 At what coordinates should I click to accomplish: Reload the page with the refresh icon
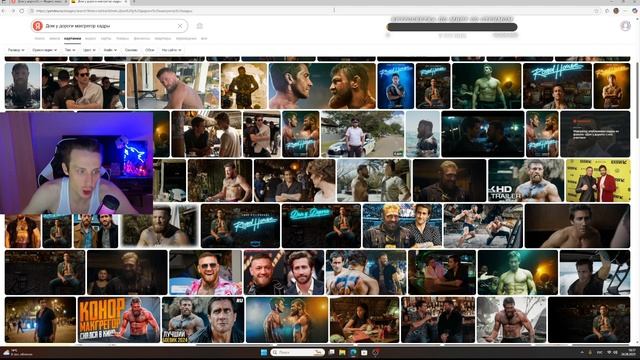coord(22,11)
